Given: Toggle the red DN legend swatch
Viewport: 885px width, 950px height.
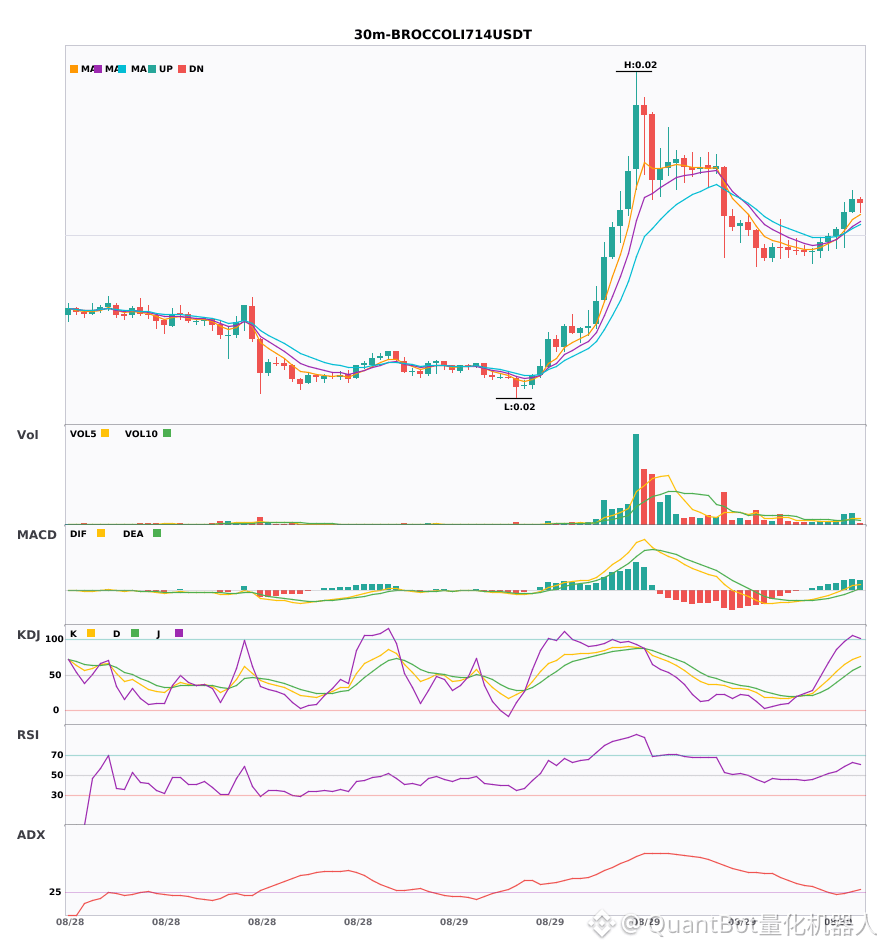Looking at the screenshot, I should [182, 69].
